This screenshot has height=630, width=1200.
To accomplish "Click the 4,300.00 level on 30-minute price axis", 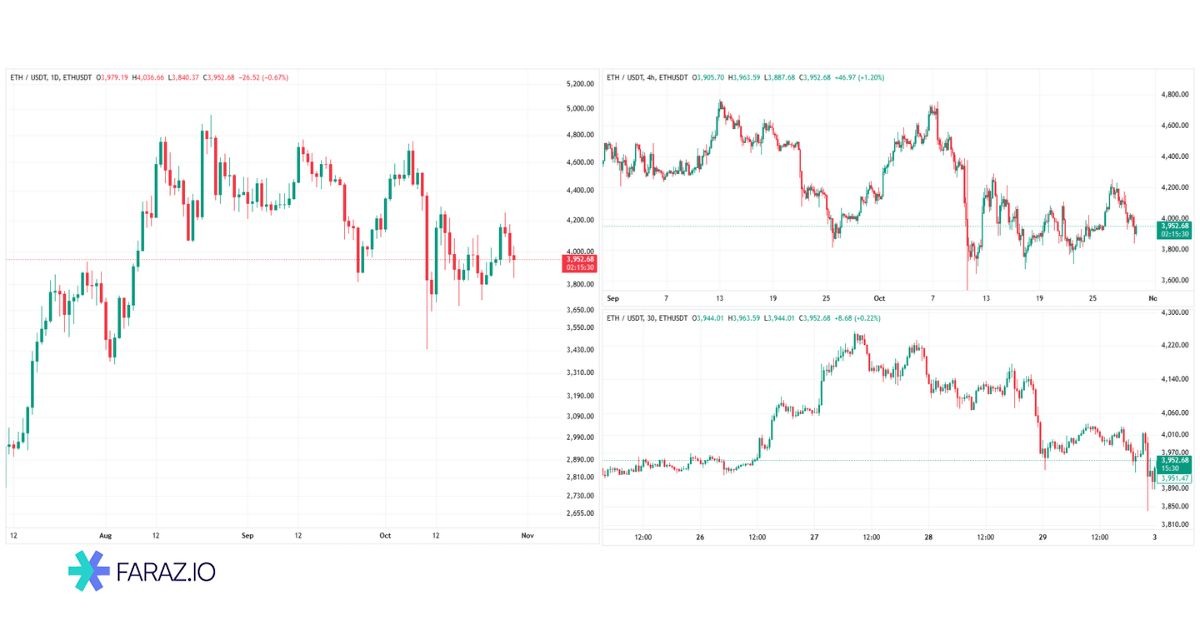I will [1173, 313].
